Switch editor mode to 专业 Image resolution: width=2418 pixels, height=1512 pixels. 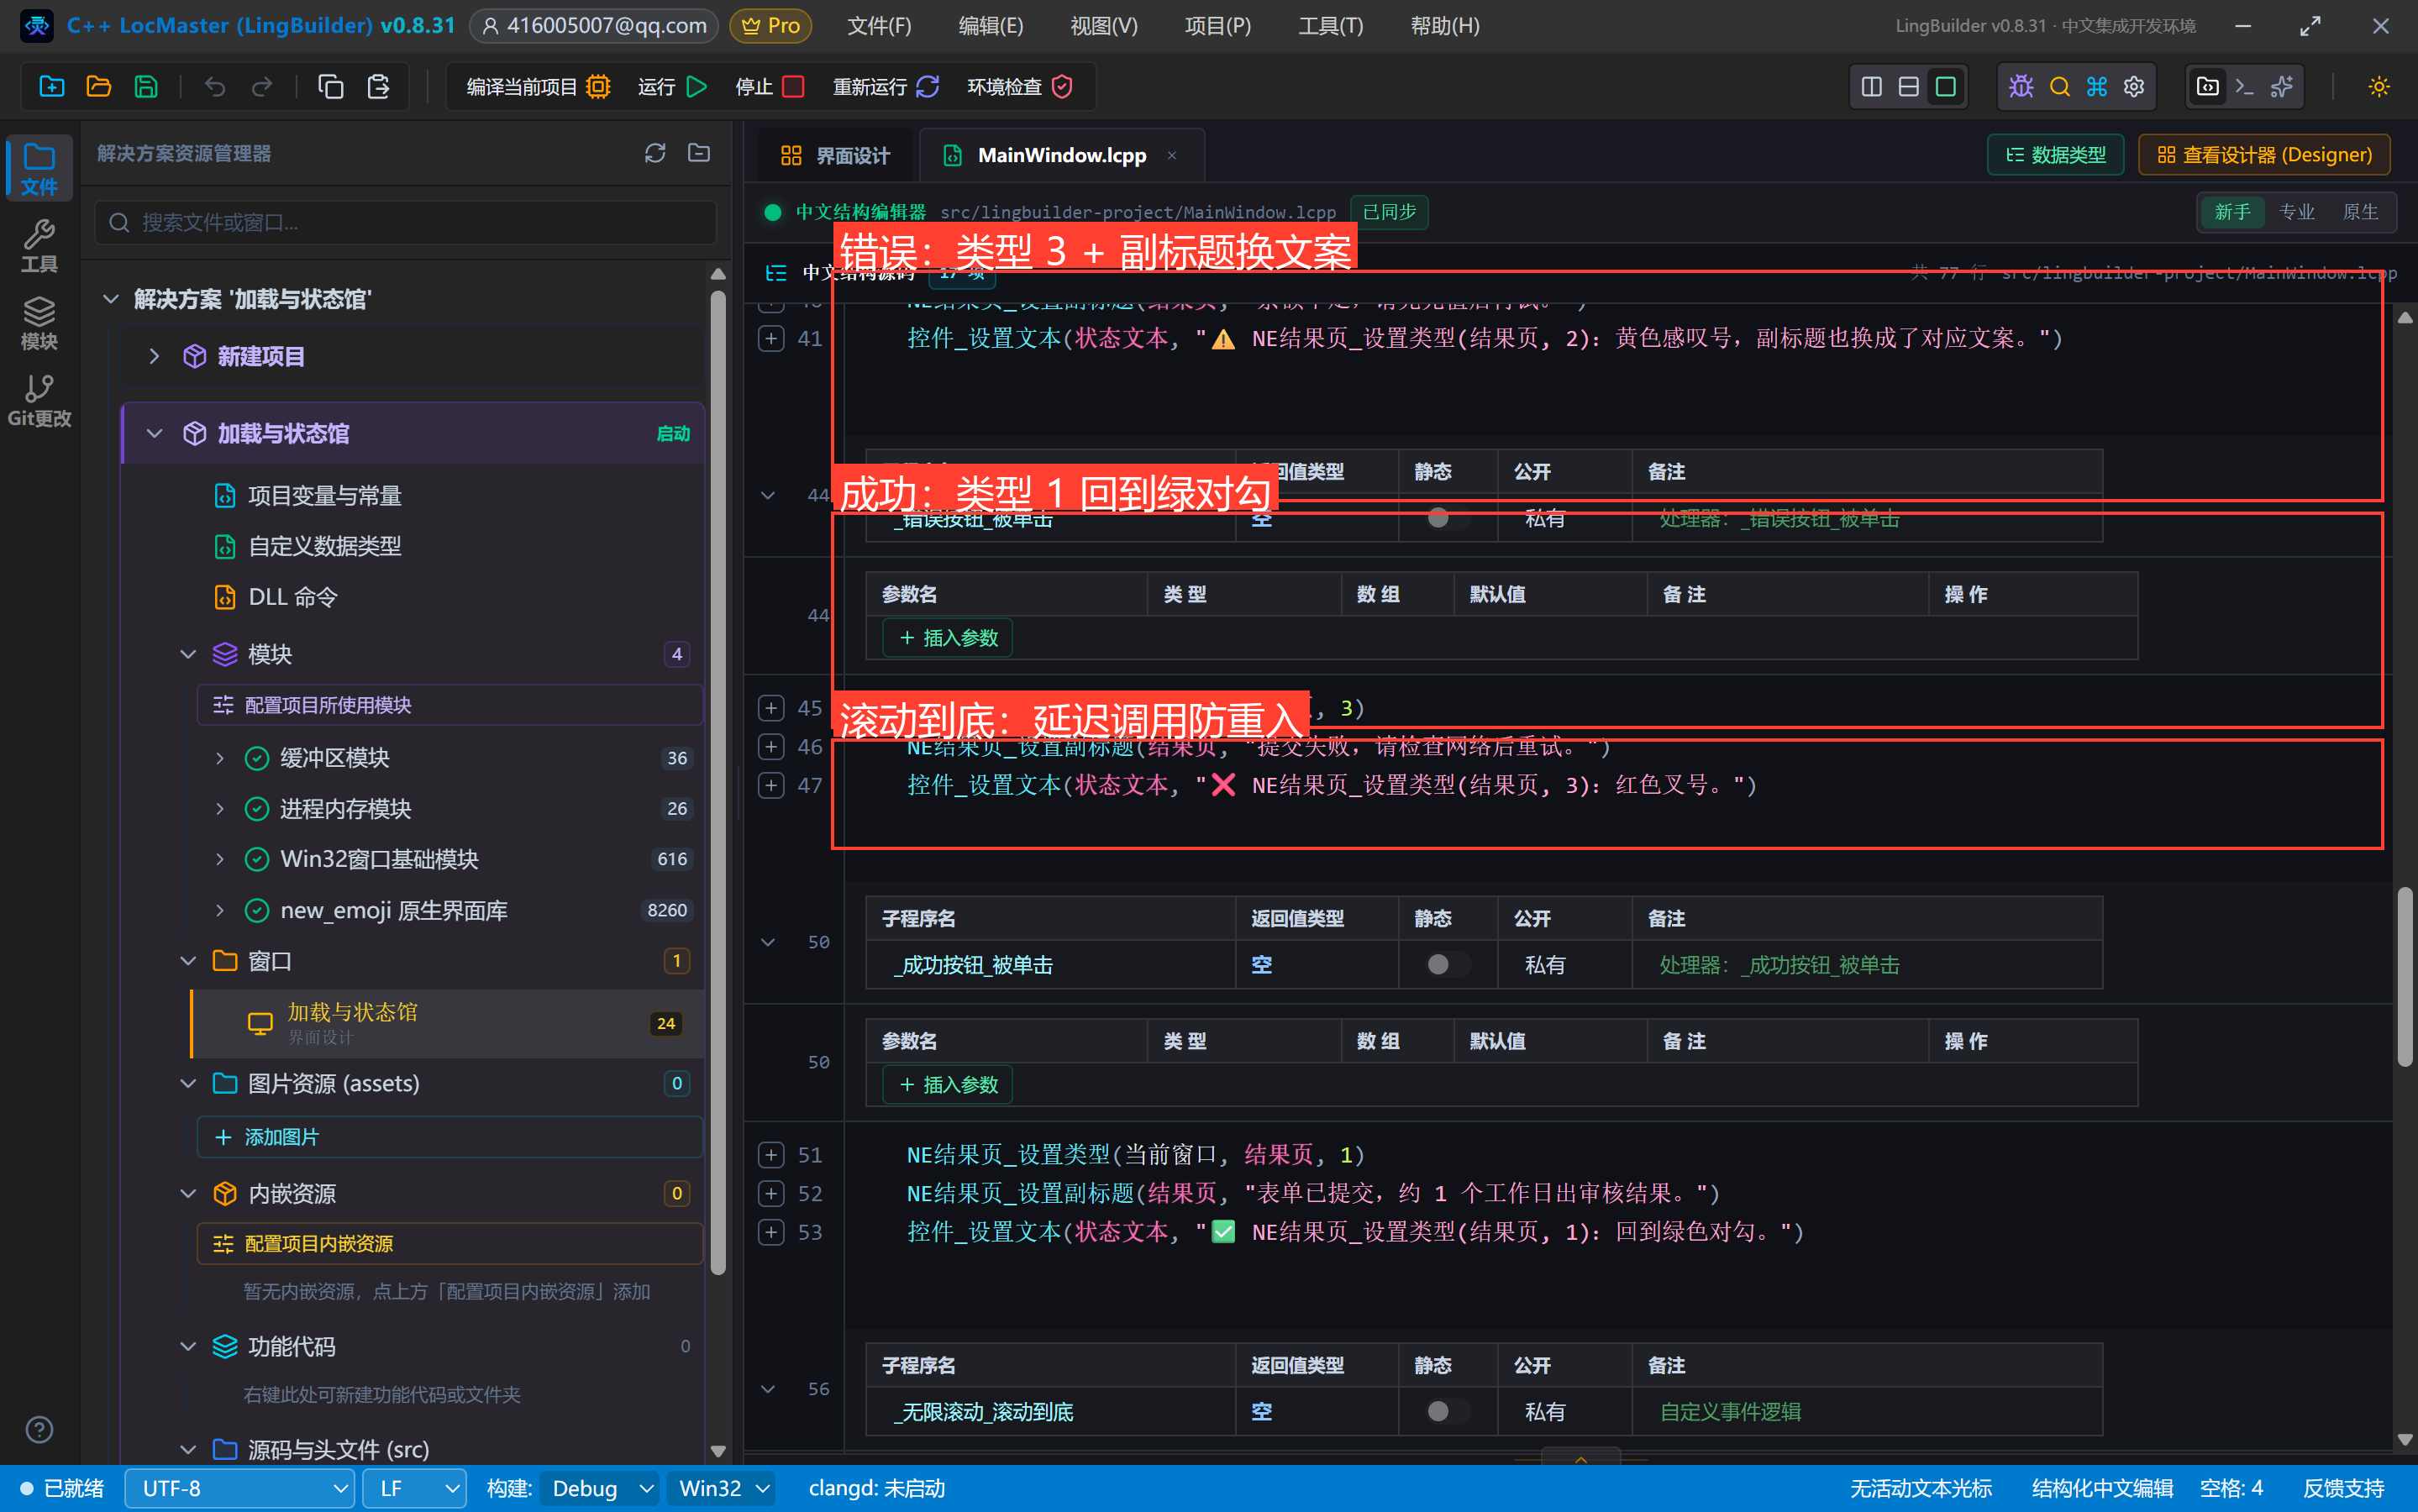pyautogui.click(x=2296, y=212)
